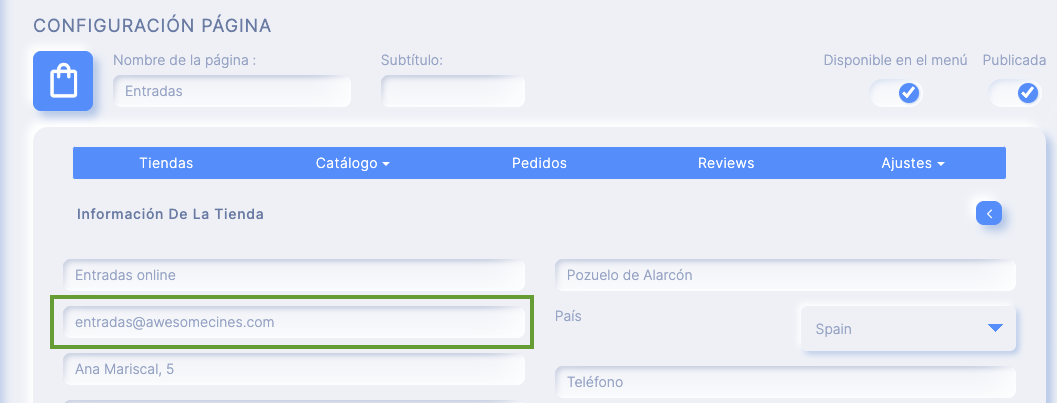Click the Entradas online store name field
This screenshot has width=1057, height=403.
(x=294, y=275)
